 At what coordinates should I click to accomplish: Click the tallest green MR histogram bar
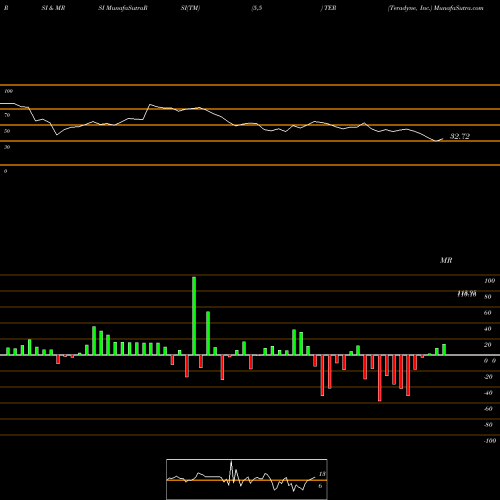click(x=194, y=316)
